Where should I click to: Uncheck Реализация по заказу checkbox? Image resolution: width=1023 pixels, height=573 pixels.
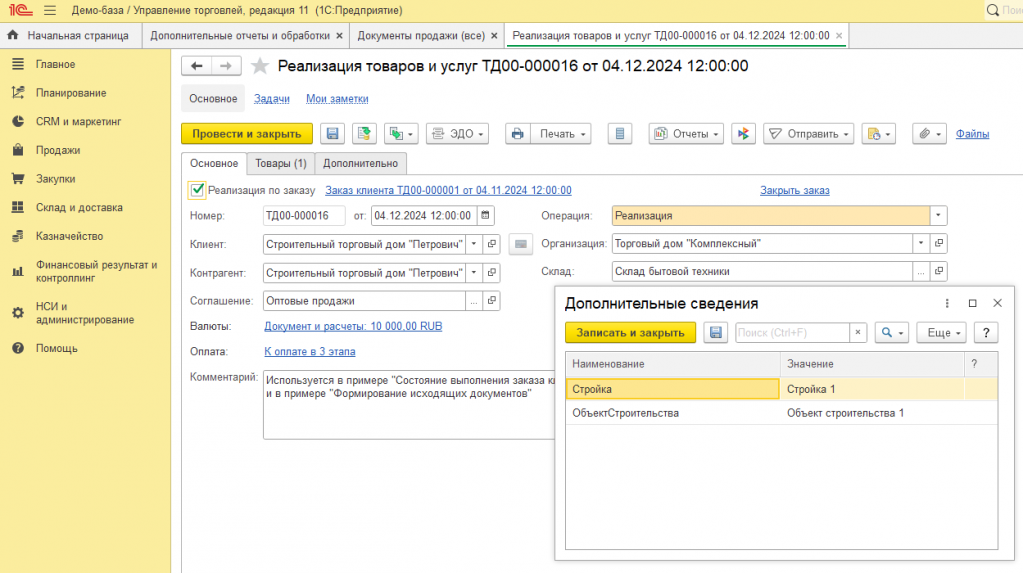tap(196, 190)
